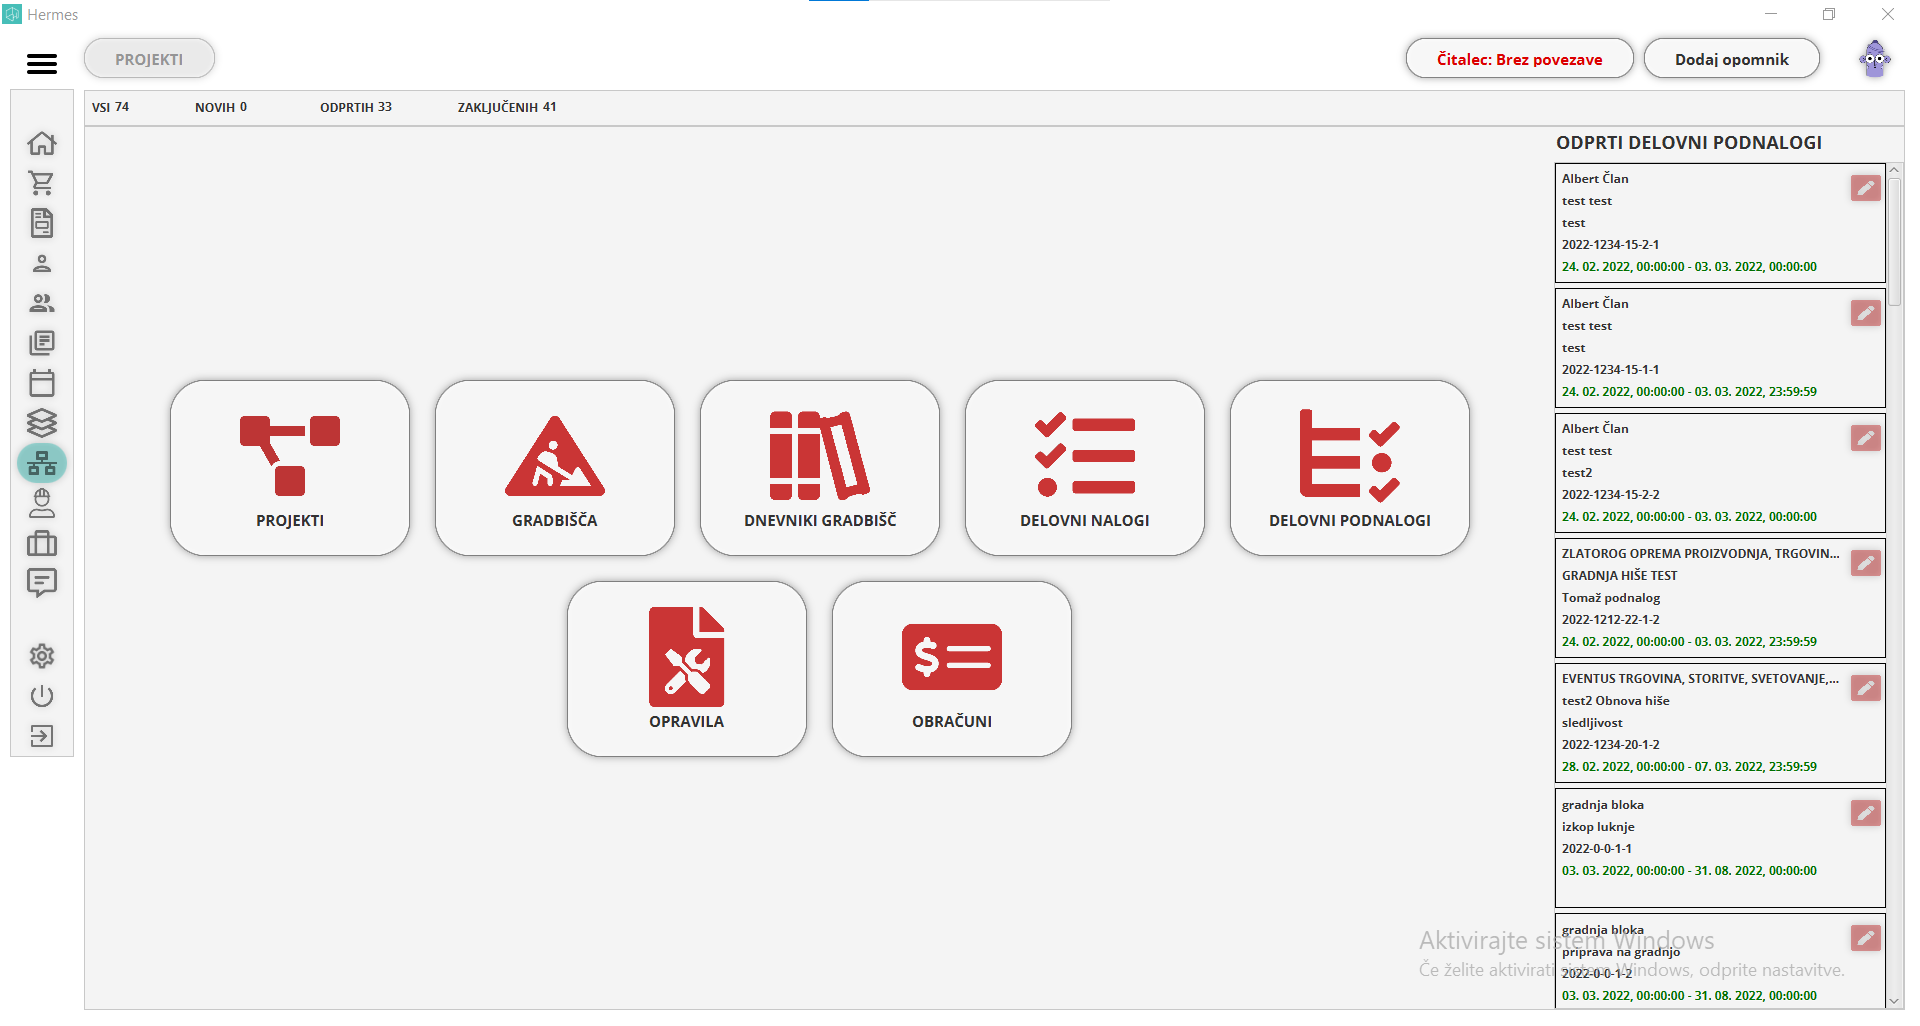Edit izkop luknje podnalog with pencil icon

coord(1865,813)
